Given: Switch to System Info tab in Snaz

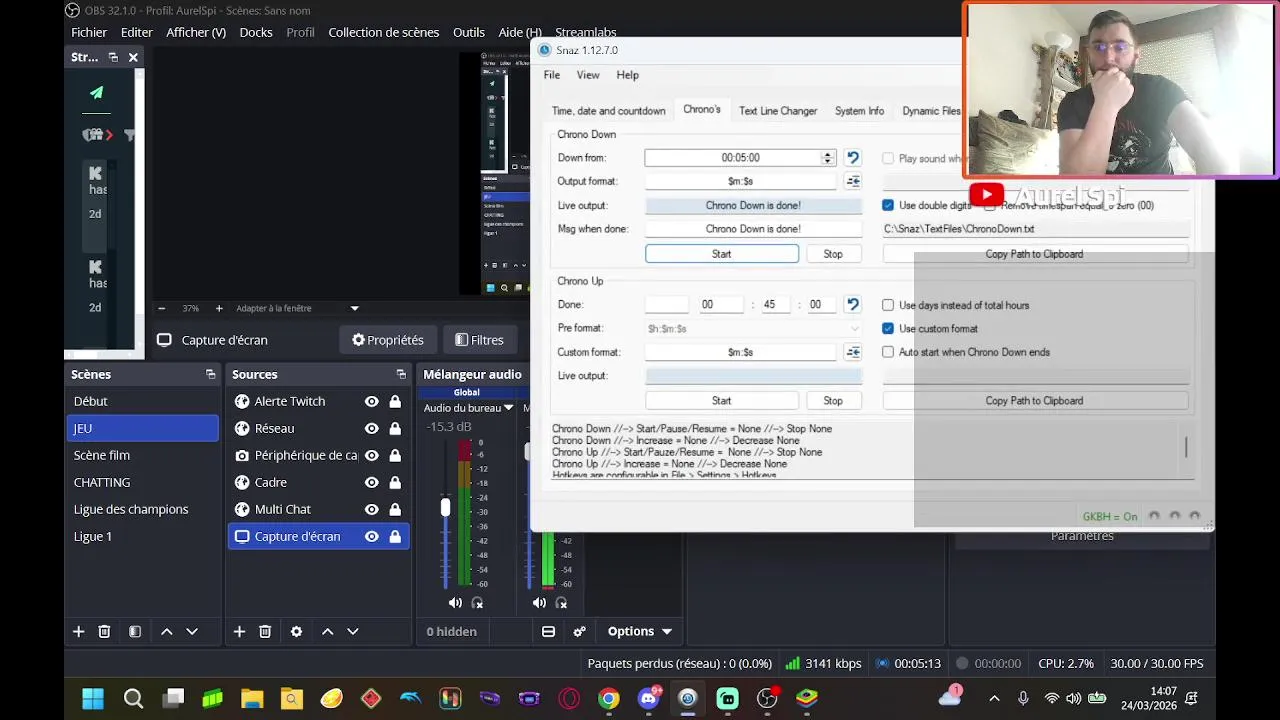Looking at the screenshot, I should pos(860,111).
